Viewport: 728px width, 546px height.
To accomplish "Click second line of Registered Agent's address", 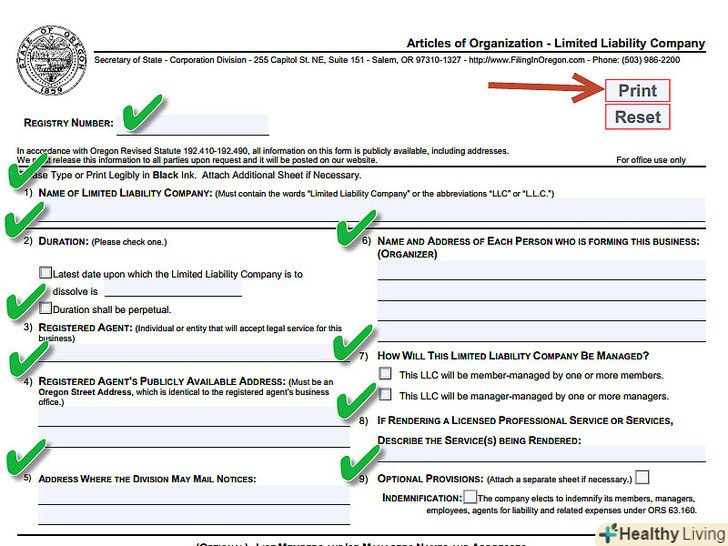I will pyautogui.click(x=194, y=437).
